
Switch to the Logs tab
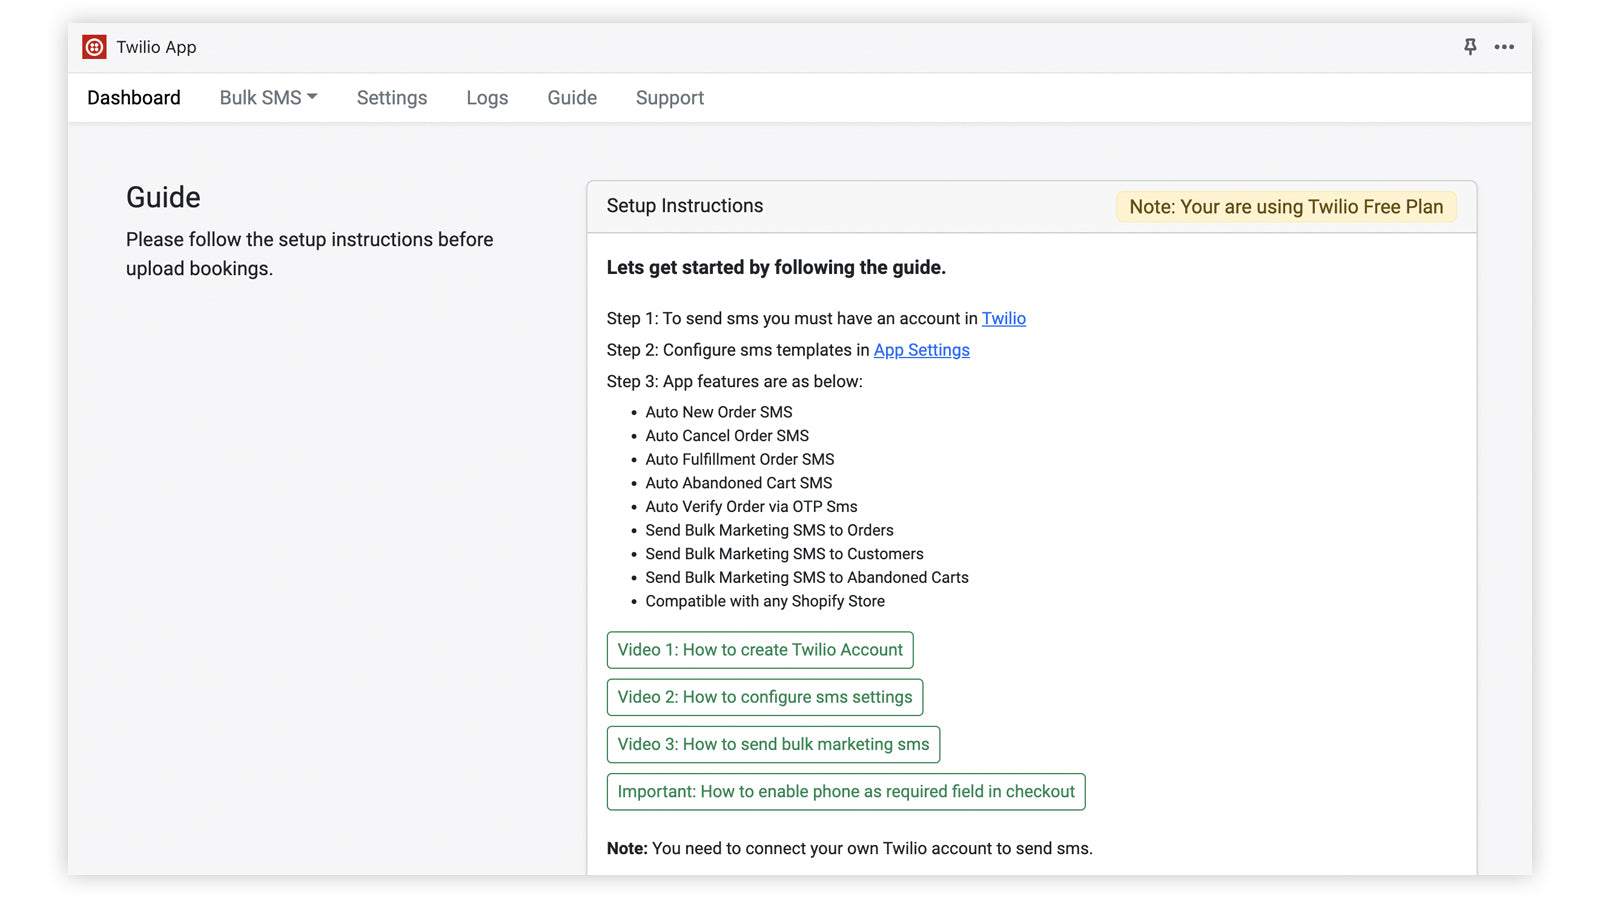tap(487, 98)
